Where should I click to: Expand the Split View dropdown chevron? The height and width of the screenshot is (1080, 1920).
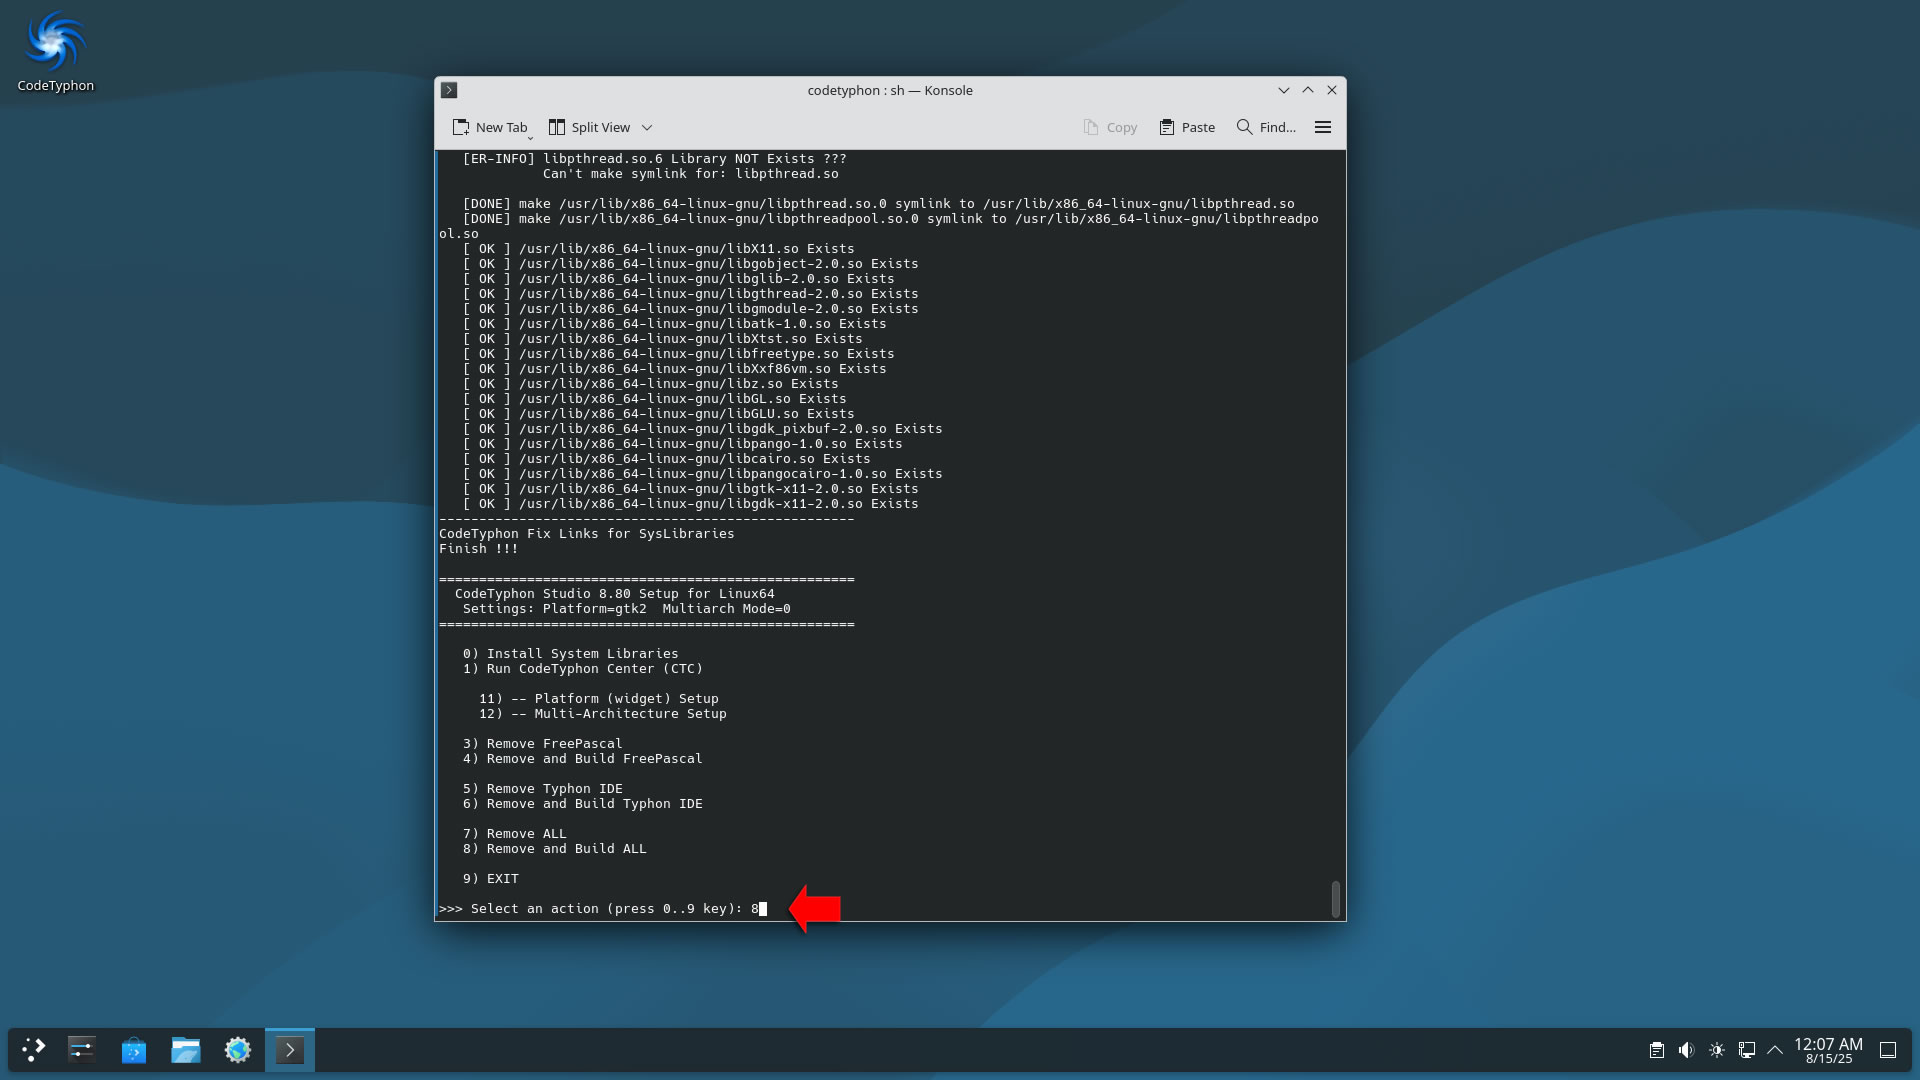tap(647, 128)
